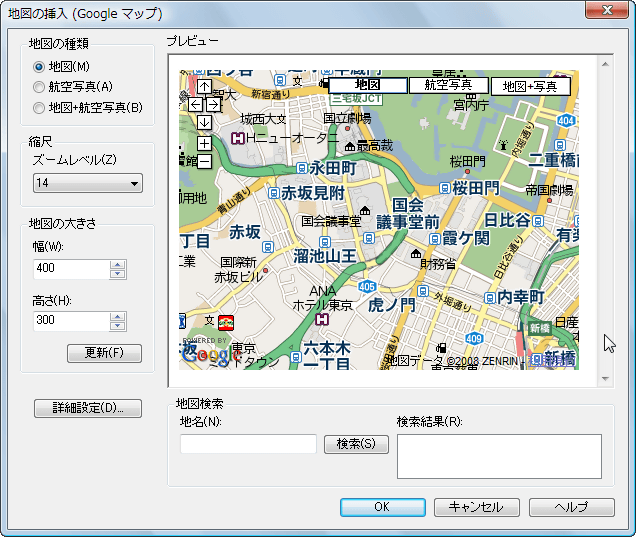Click the ANAホテル東京 hotel icon

[322, 319]
